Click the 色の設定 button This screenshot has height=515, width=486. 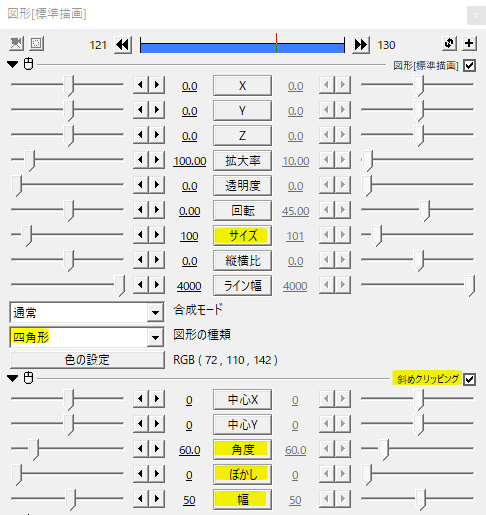[x=87, y=360]
